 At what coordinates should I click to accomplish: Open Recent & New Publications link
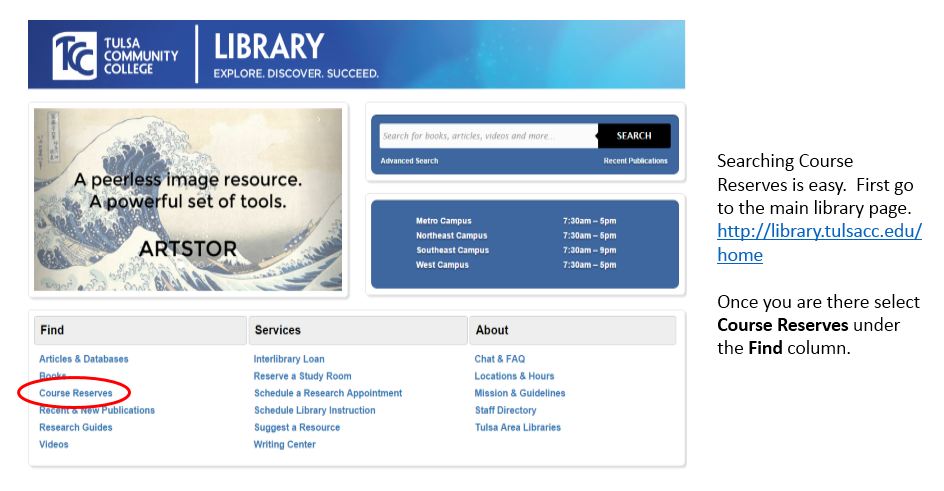click(97, 410)
